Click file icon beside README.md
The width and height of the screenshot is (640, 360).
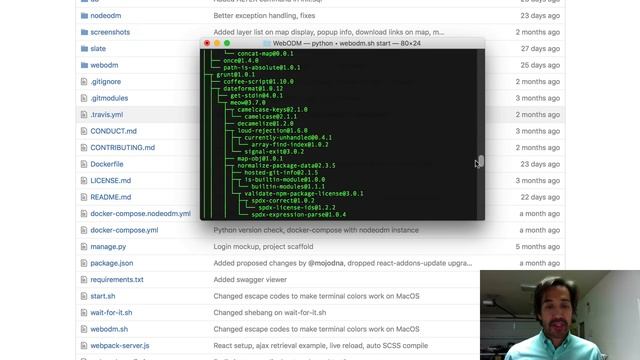click(x=84, y=197)
